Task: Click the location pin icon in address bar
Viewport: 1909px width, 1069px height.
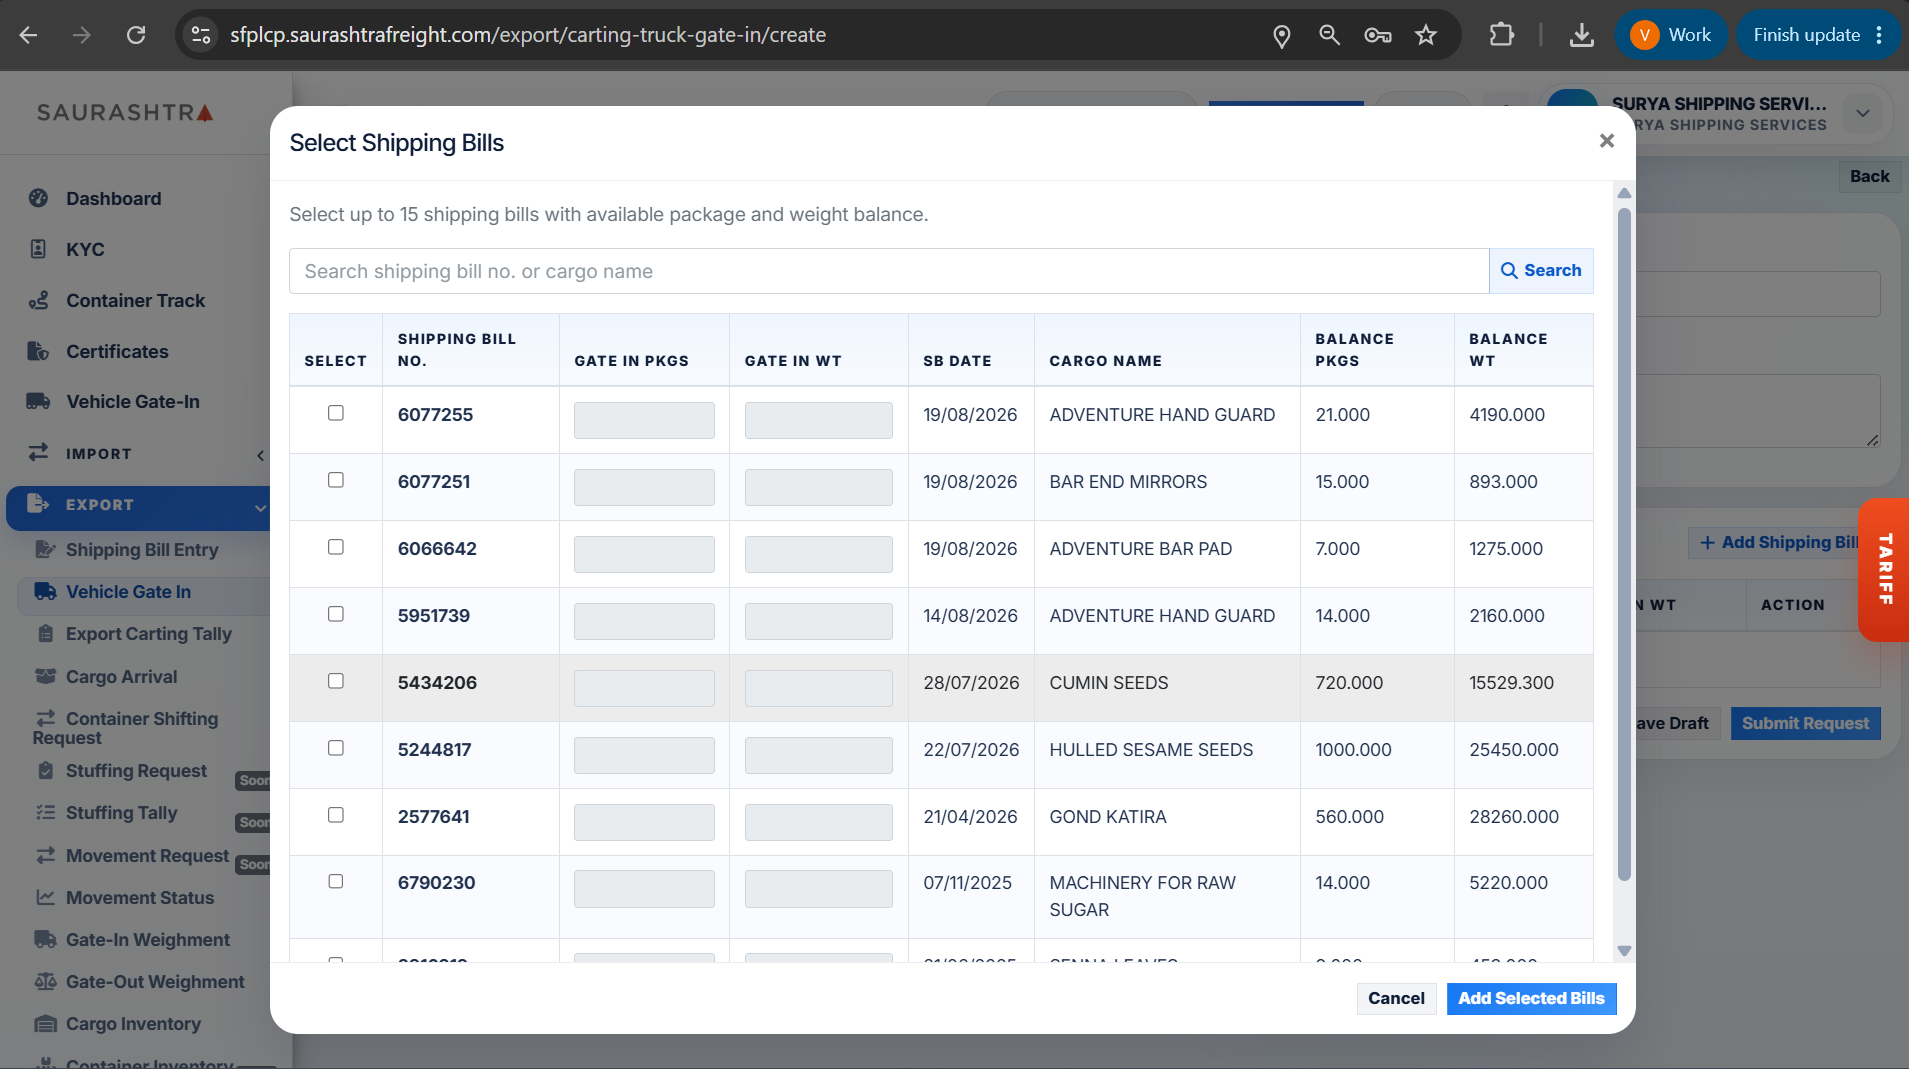Action: click(1281, 36)
